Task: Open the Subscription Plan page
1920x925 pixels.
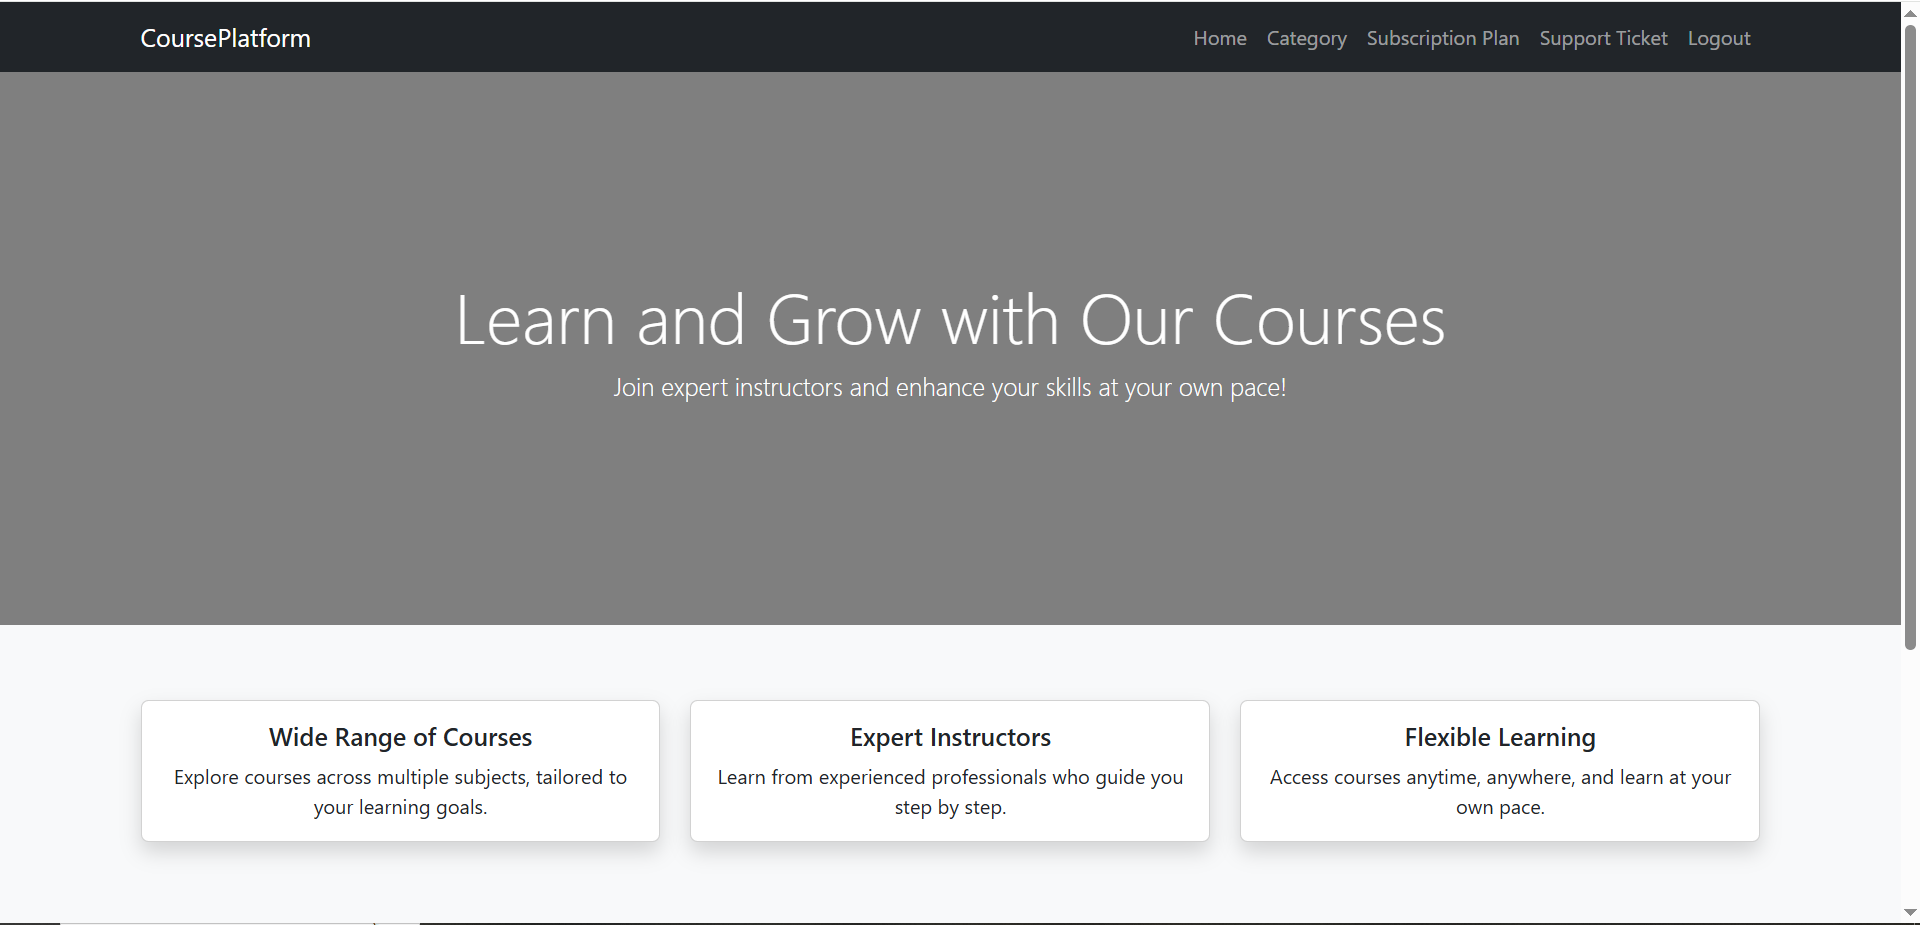Action: [x=1442, y=38]
